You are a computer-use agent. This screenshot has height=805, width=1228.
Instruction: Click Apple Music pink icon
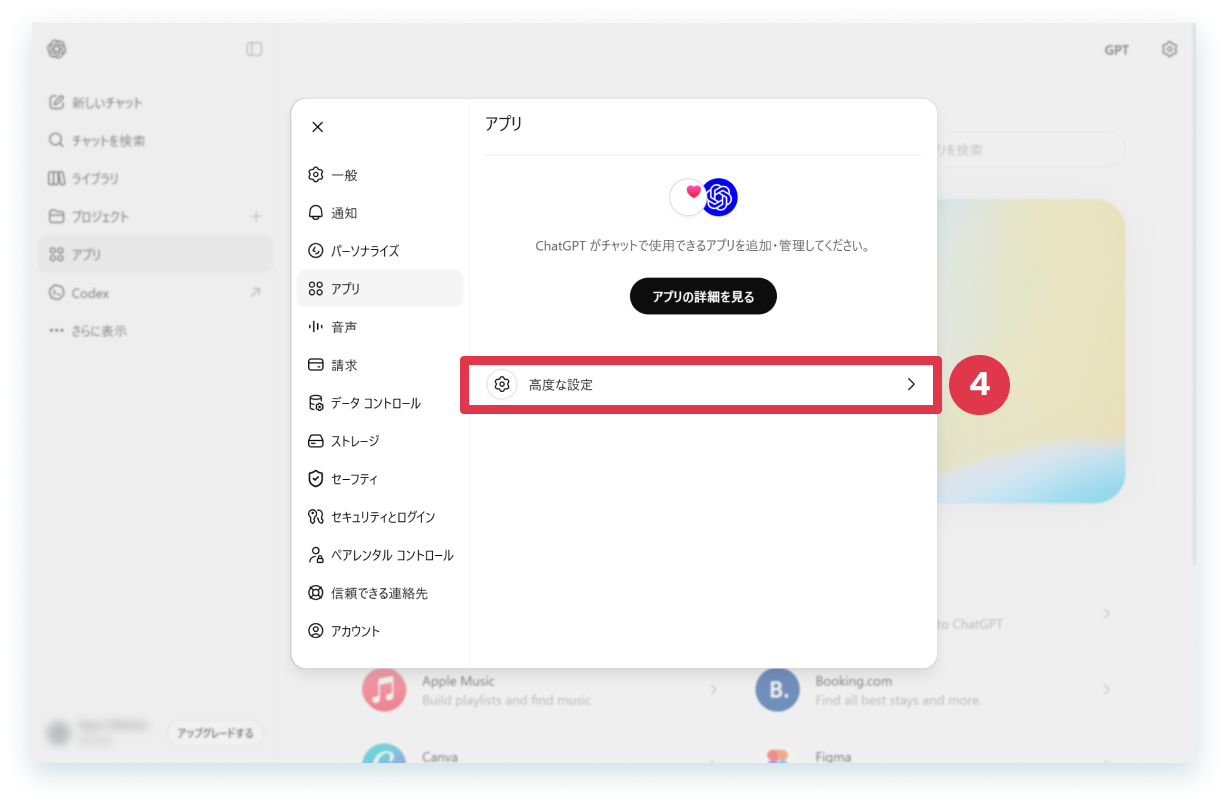pos(384,690)
